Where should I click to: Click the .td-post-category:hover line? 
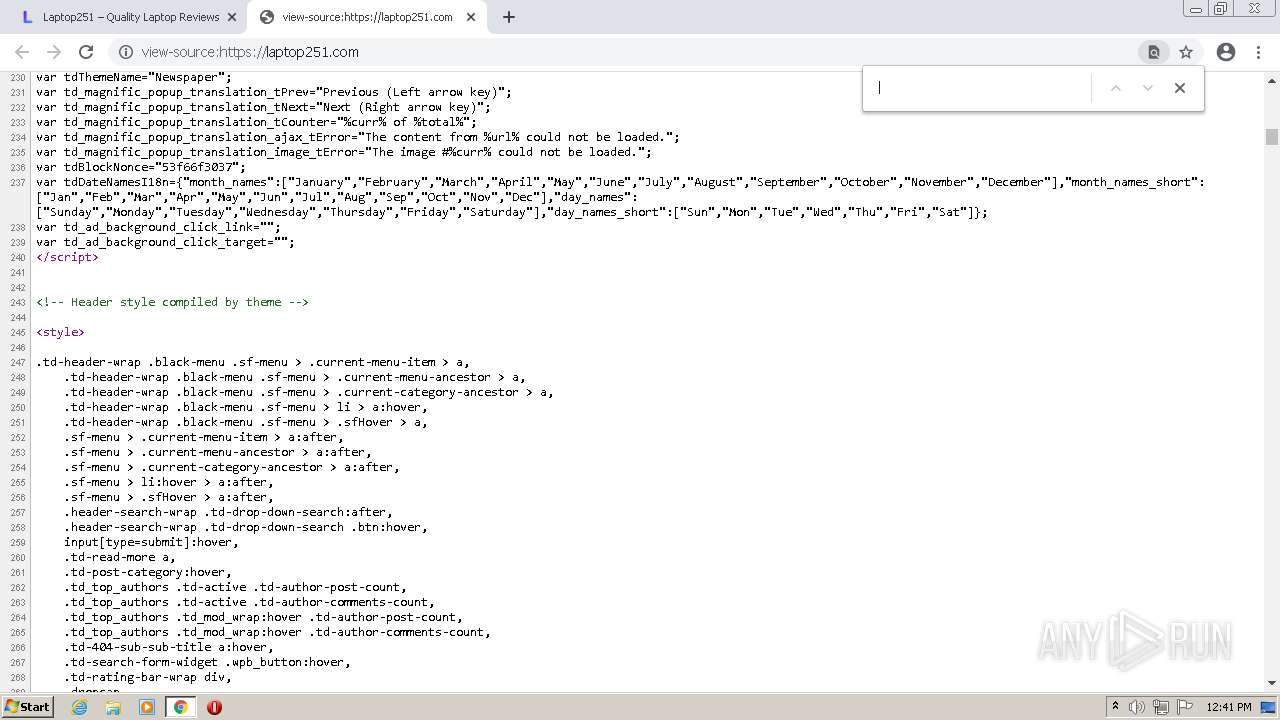[147, 572]
